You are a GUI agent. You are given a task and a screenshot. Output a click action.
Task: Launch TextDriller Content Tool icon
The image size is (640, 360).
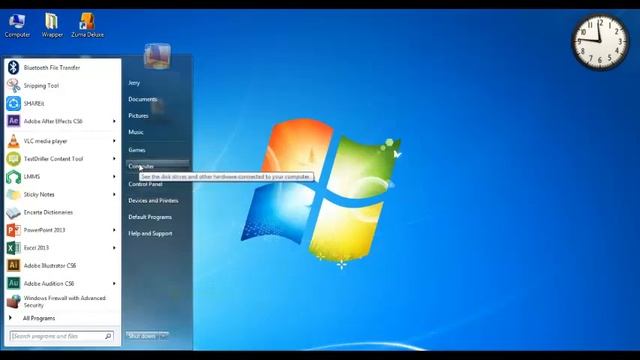(13, 159)
